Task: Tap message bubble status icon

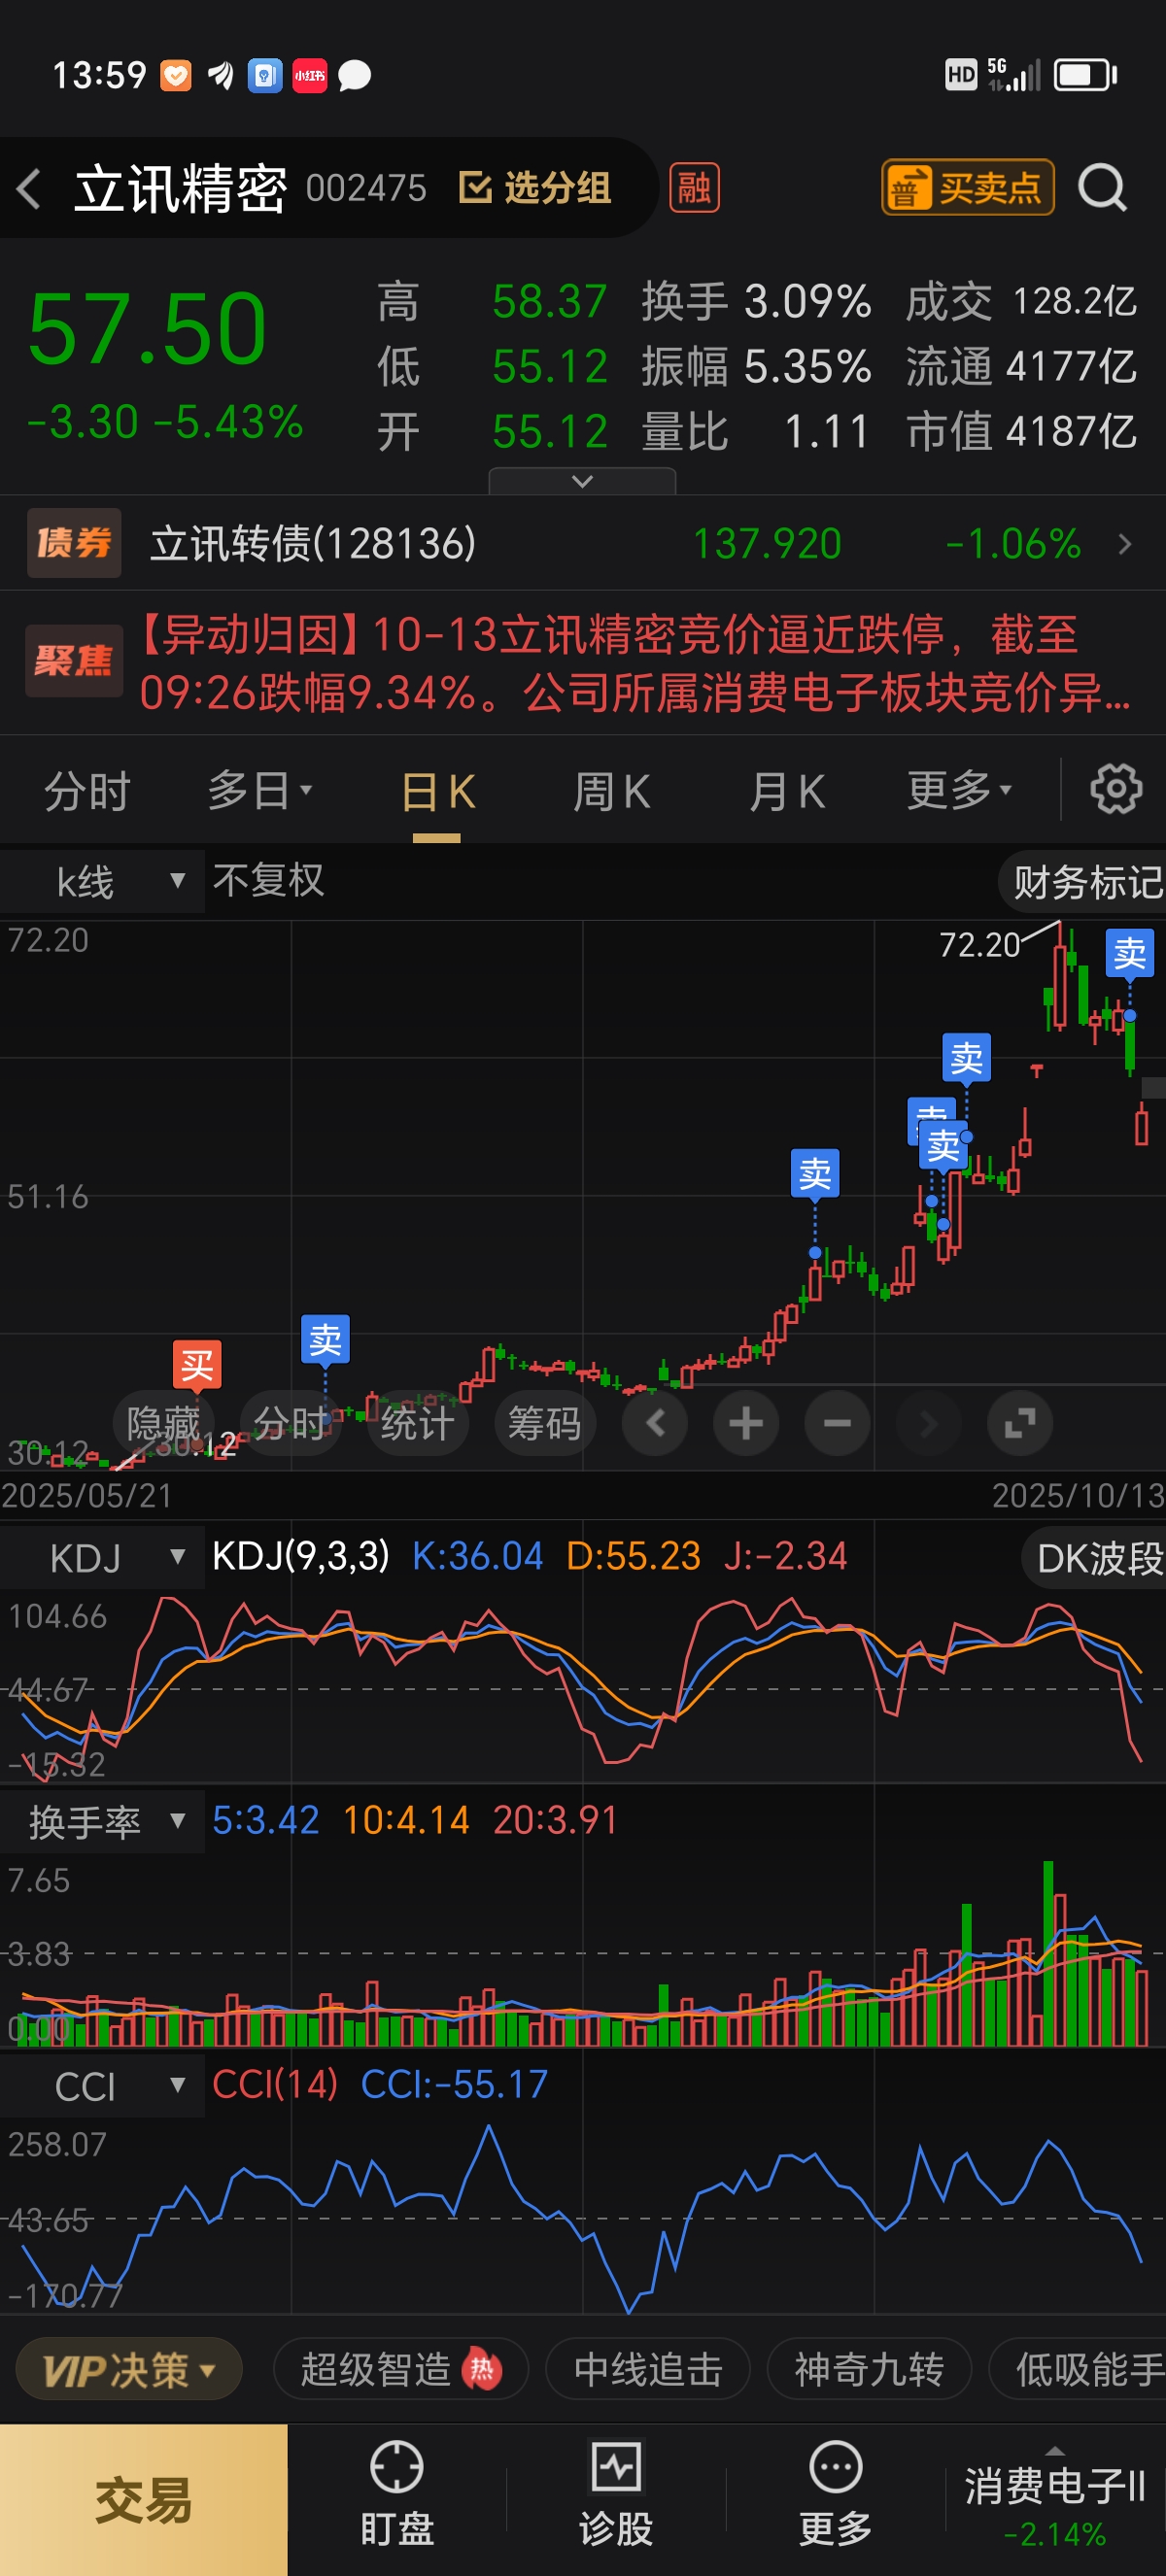Action: 354,76
